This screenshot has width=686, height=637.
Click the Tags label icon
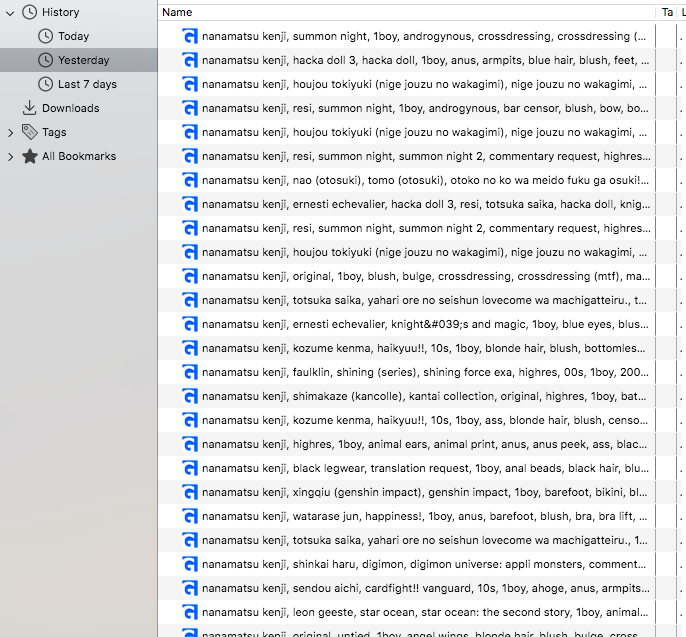30,132
